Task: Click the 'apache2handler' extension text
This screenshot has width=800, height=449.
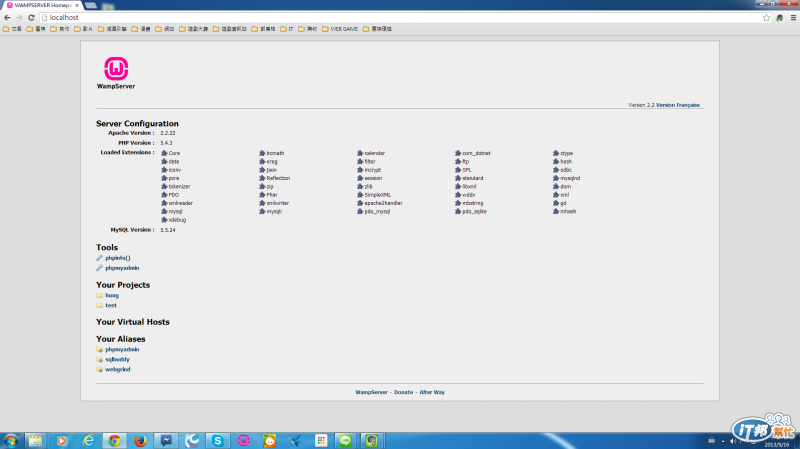Action: point(383,203)
